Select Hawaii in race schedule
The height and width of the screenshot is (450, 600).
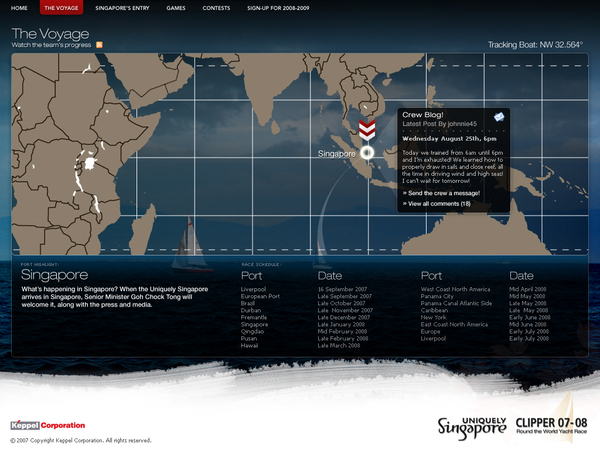249,346
